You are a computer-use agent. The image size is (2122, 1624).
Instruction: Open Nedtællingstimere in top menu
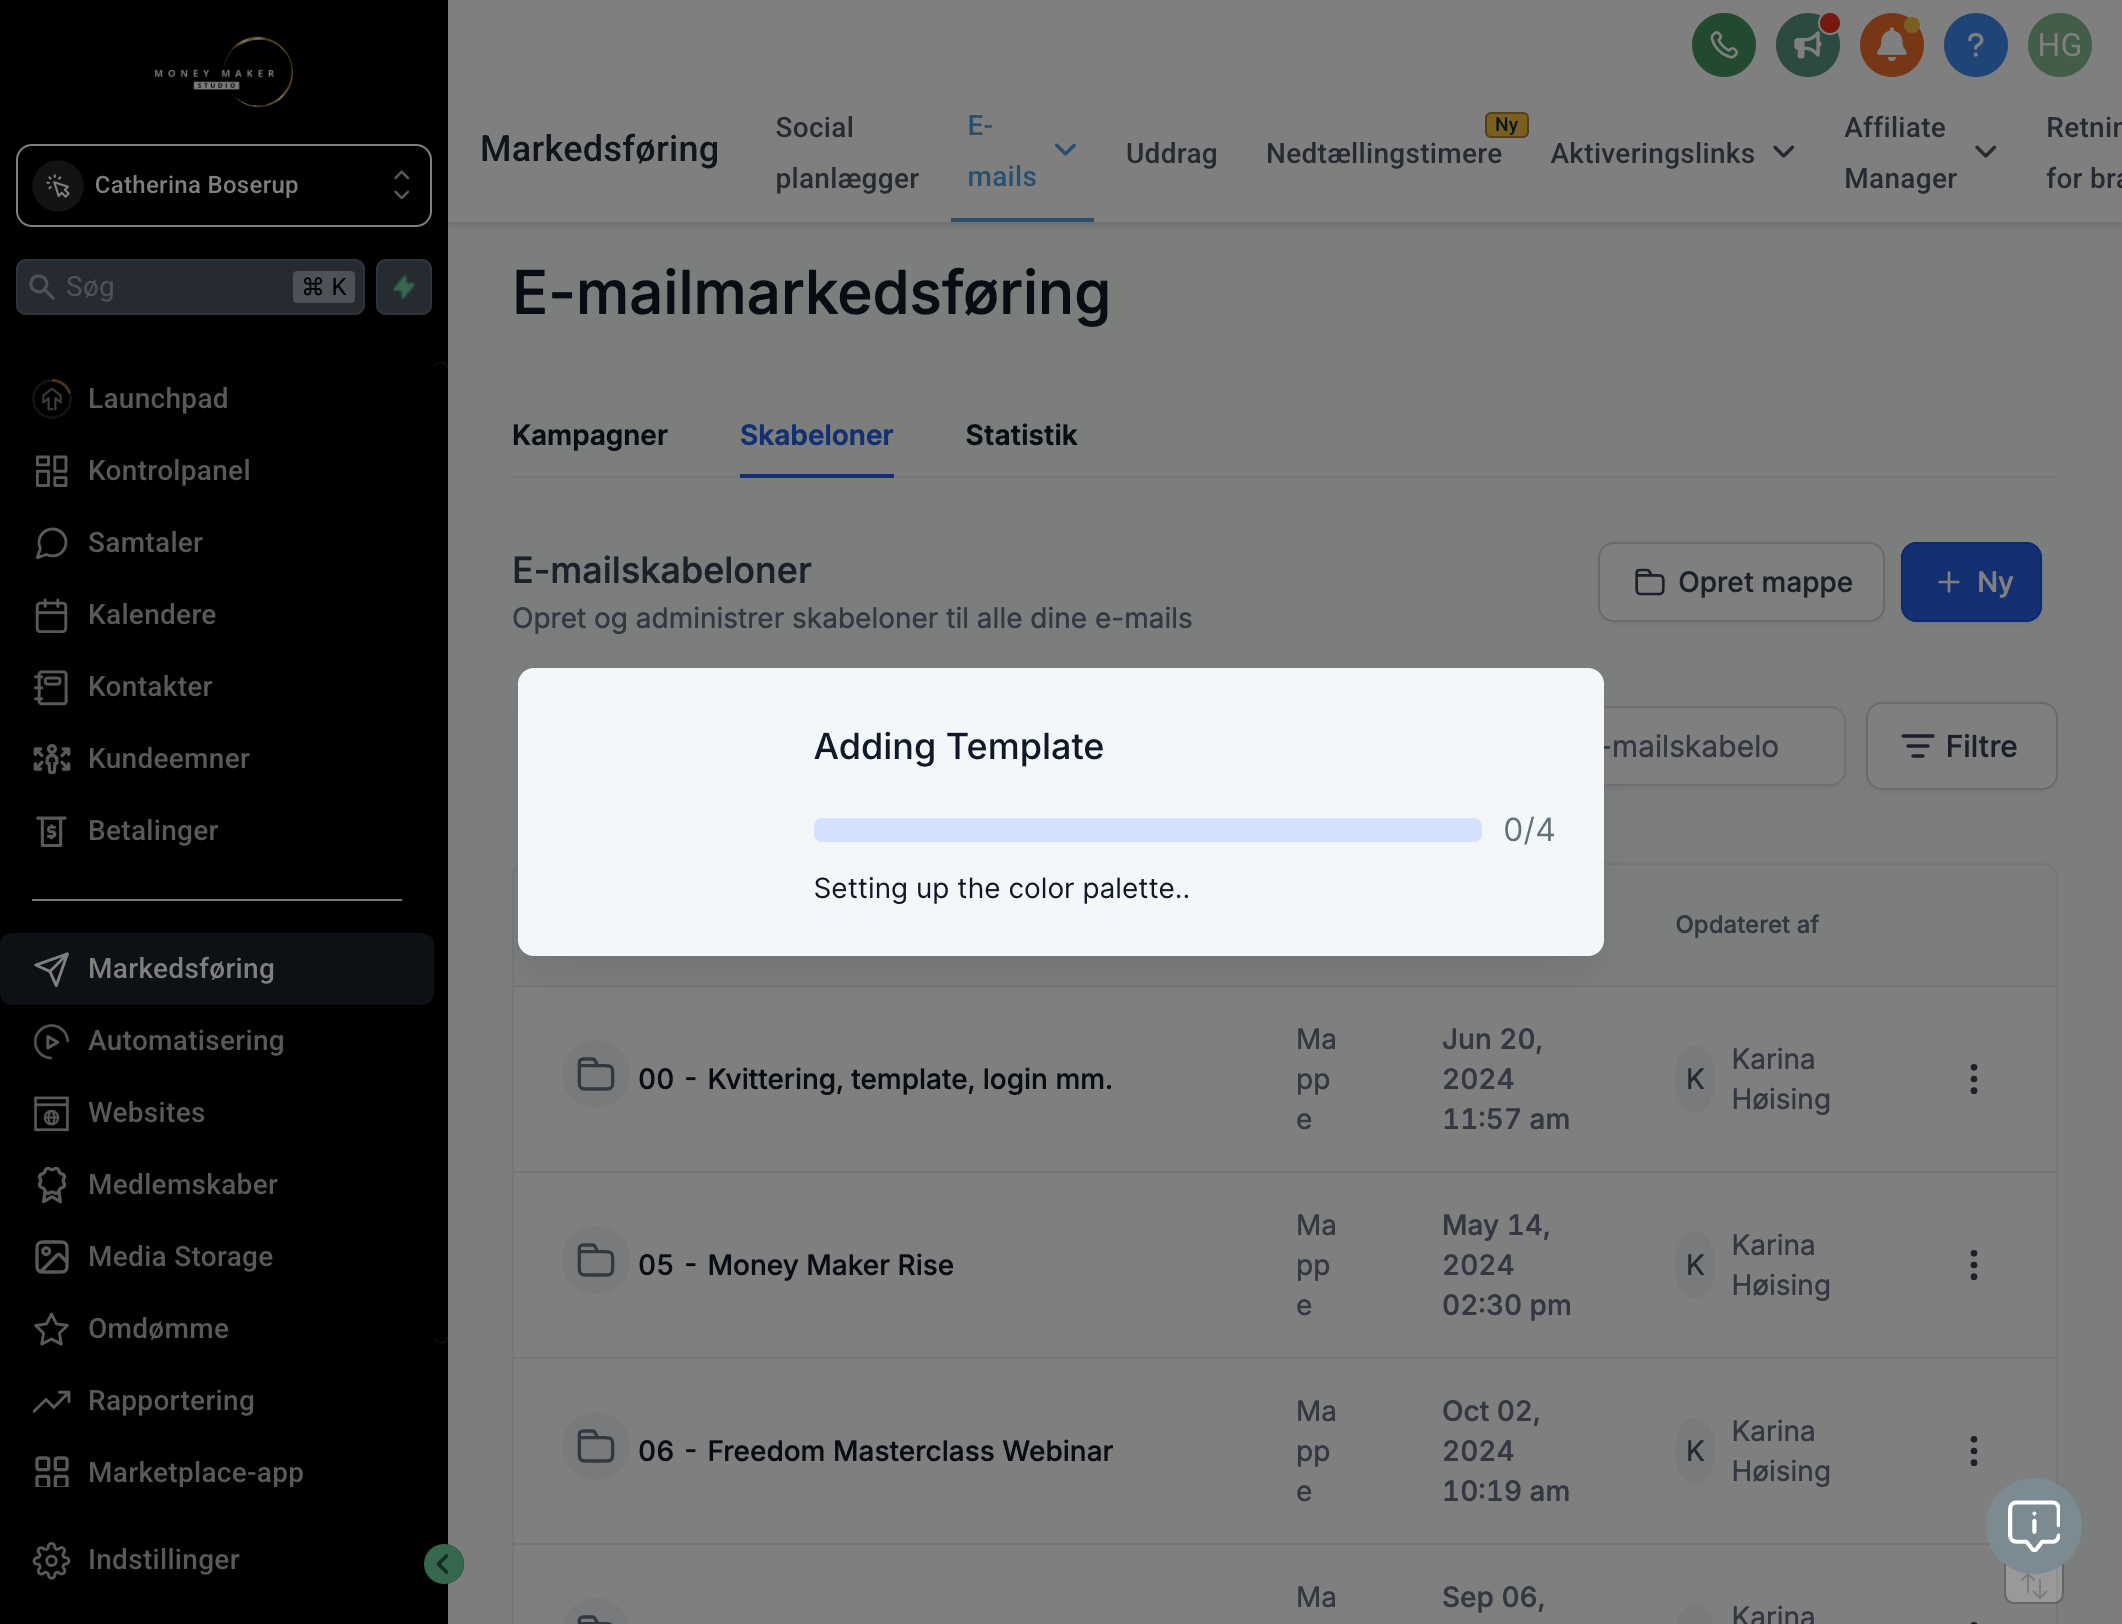(x=1383, y=153)
